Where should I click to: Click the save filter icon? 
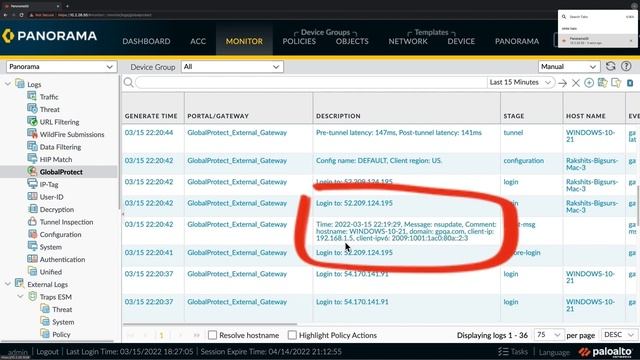pyautogui.click(x=602, y=82)
